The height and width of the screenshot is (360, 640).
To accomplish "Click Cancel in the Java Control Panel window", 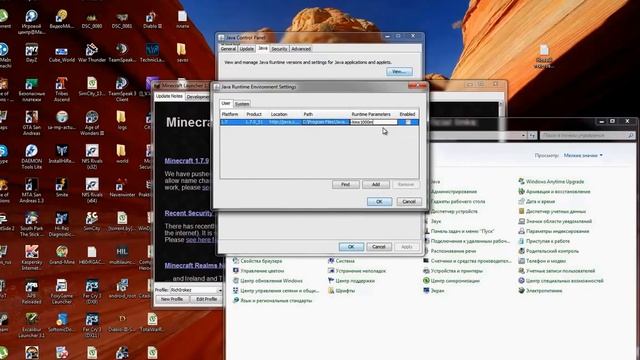I will (379, 247).
